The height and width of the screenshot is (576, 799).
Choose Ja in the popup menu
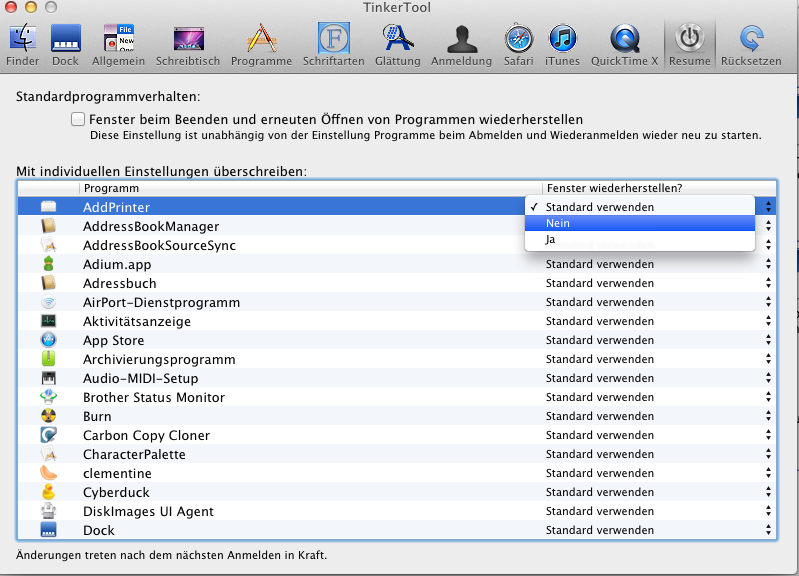point(640,239)
